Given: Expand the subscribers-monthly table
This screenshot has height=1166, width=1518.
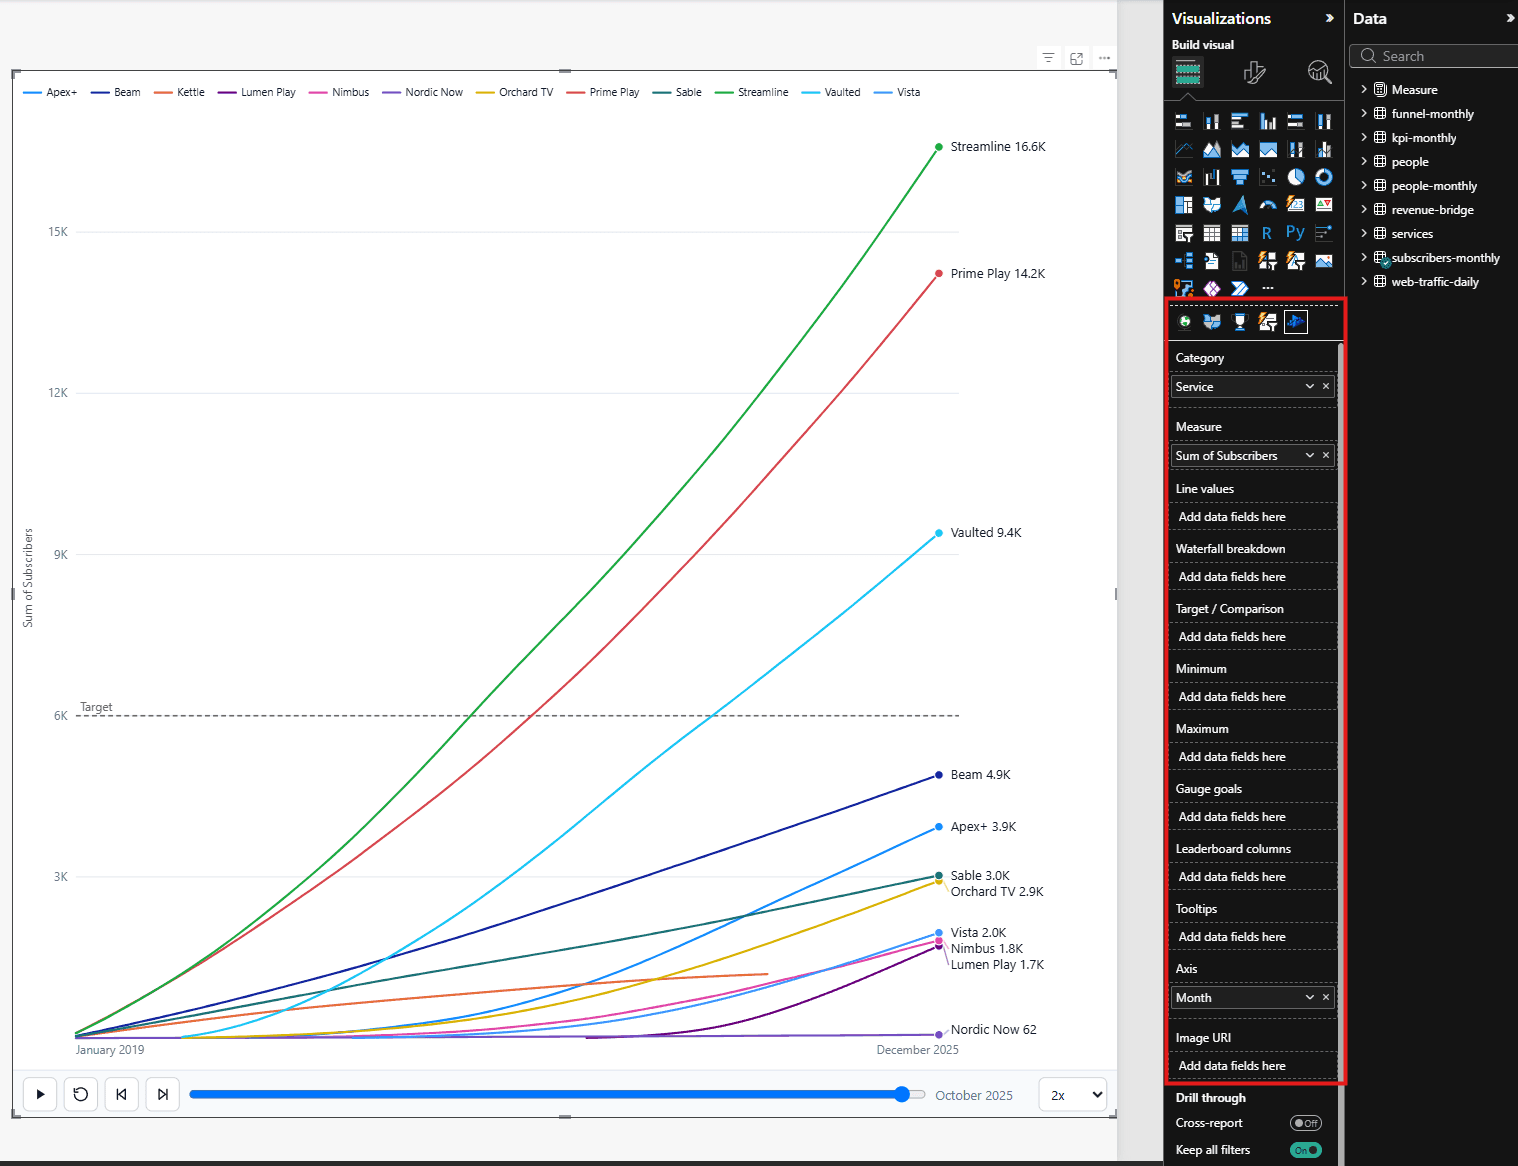Looking at the screenshot, I should [1364, 258].
